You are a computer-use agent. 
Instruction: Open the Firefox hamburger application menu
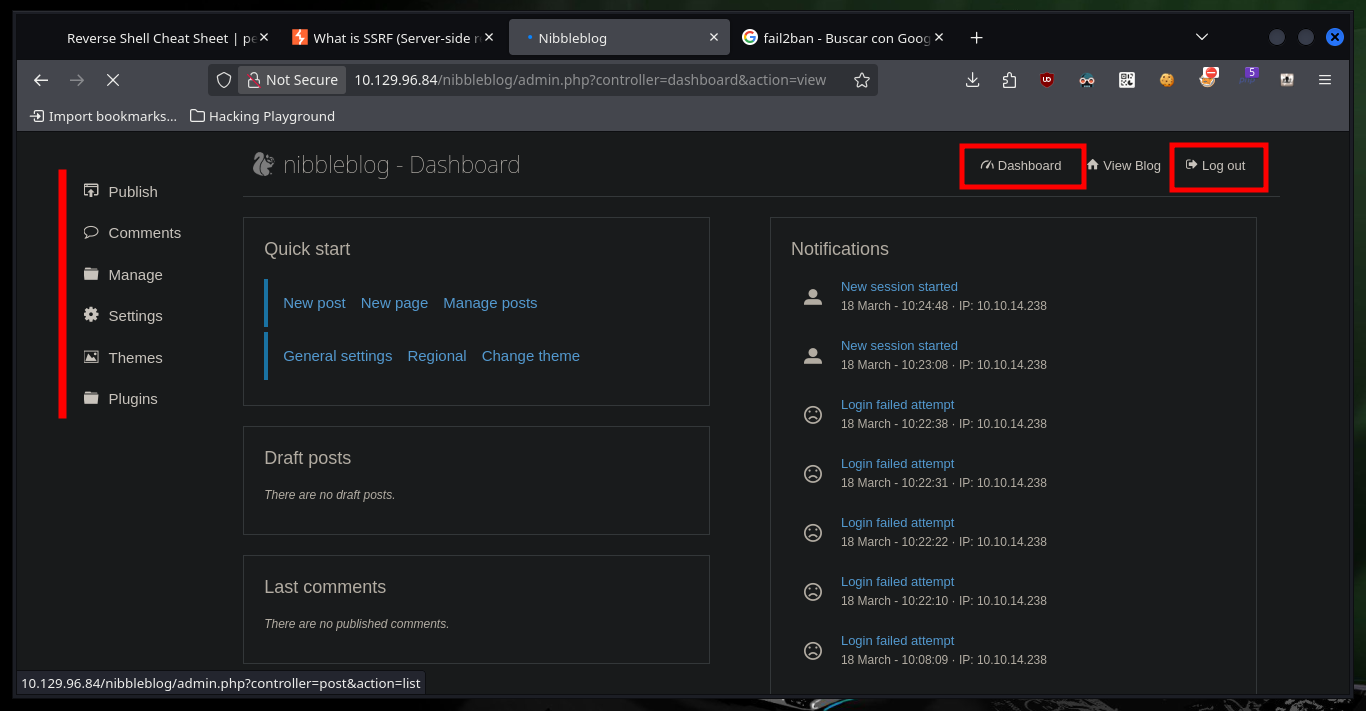(x=1325, y=80)
